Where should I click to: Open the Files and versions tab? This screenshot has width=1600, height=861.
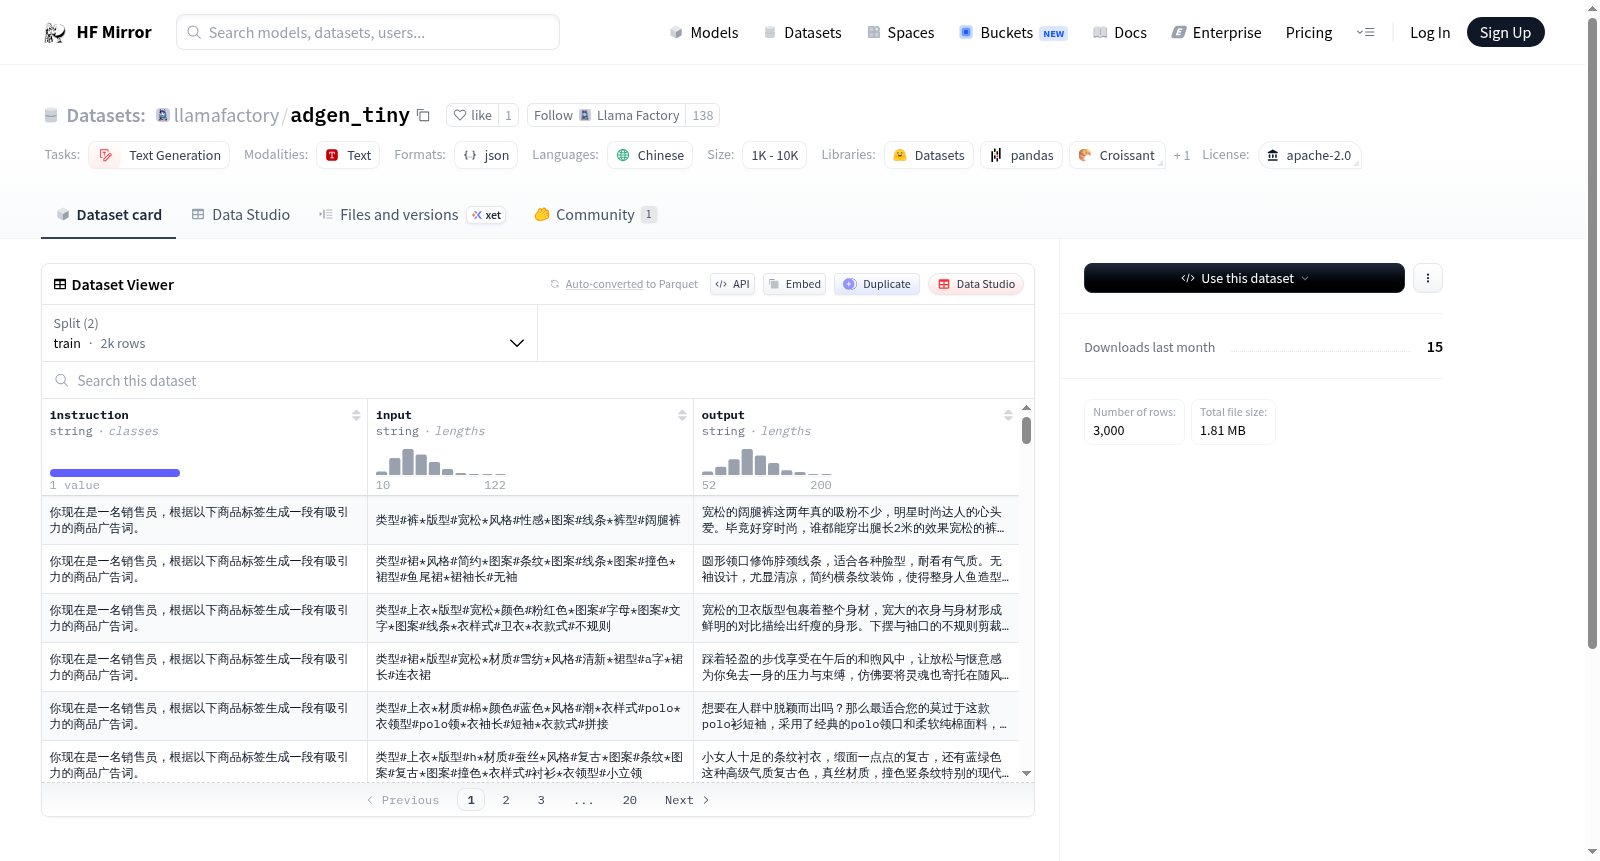pyautogui.click(x=412, y=215)
